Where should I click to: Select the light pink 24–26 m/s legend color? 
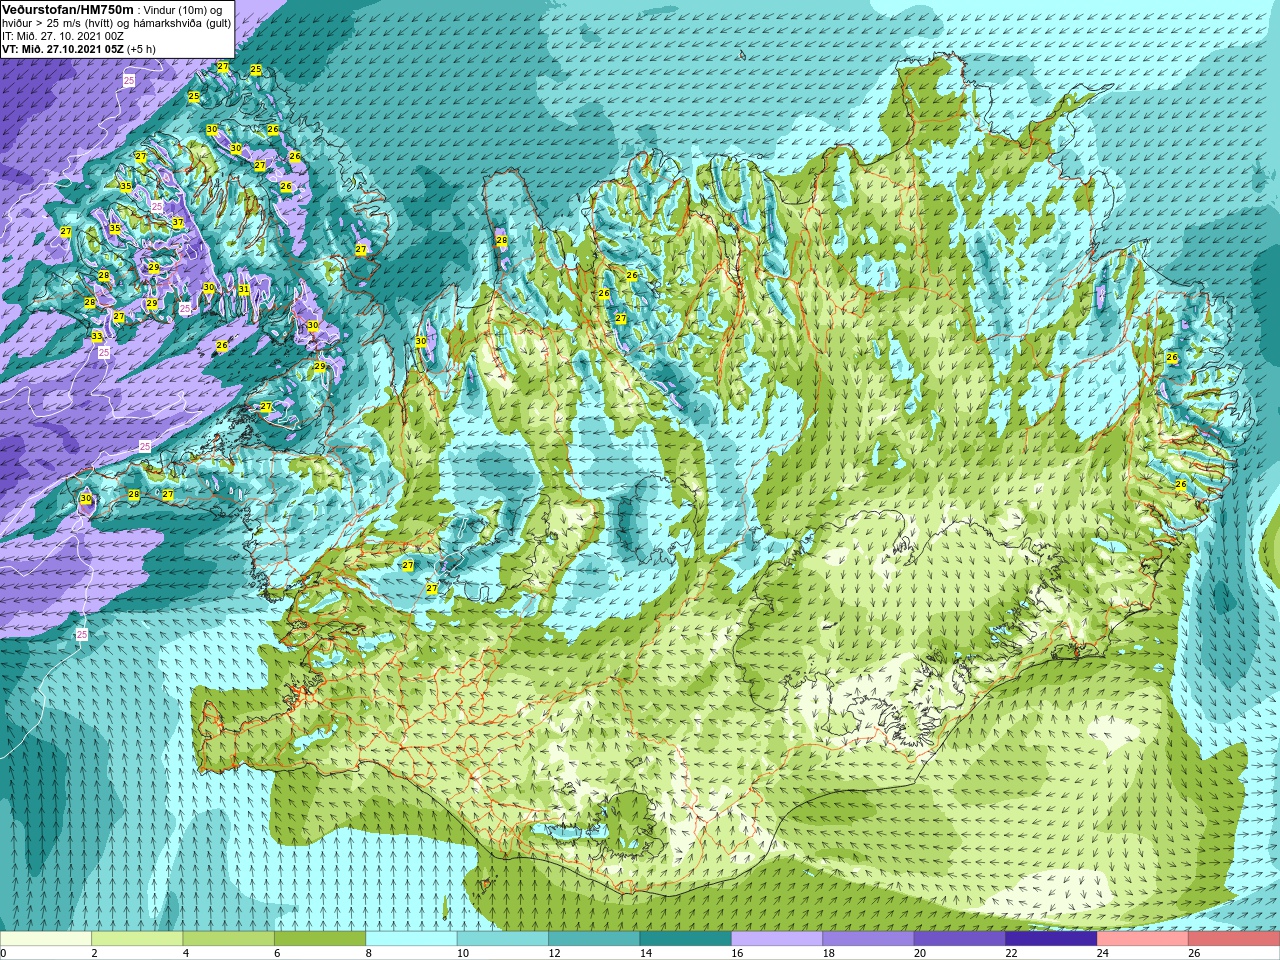point(1142,939)
